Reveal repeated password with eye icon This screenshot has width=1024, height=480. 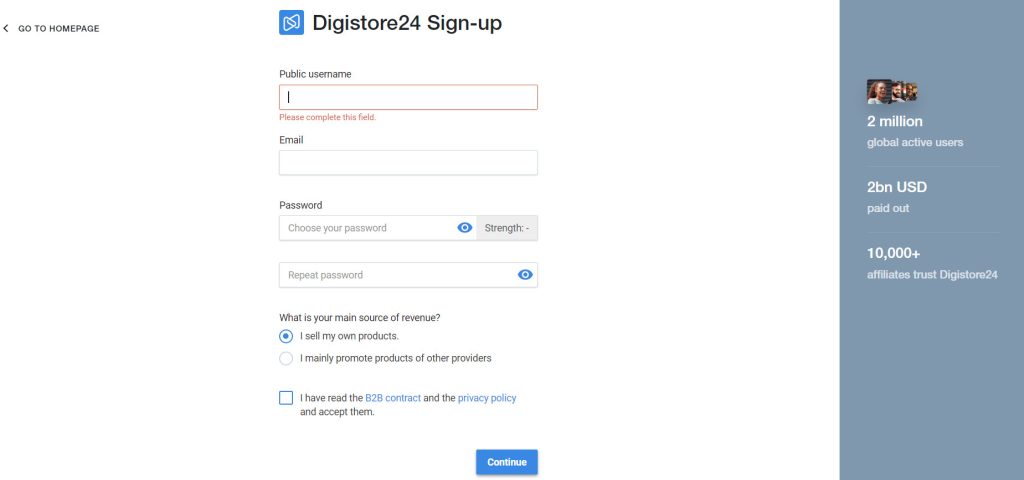(x=525, y=275)
